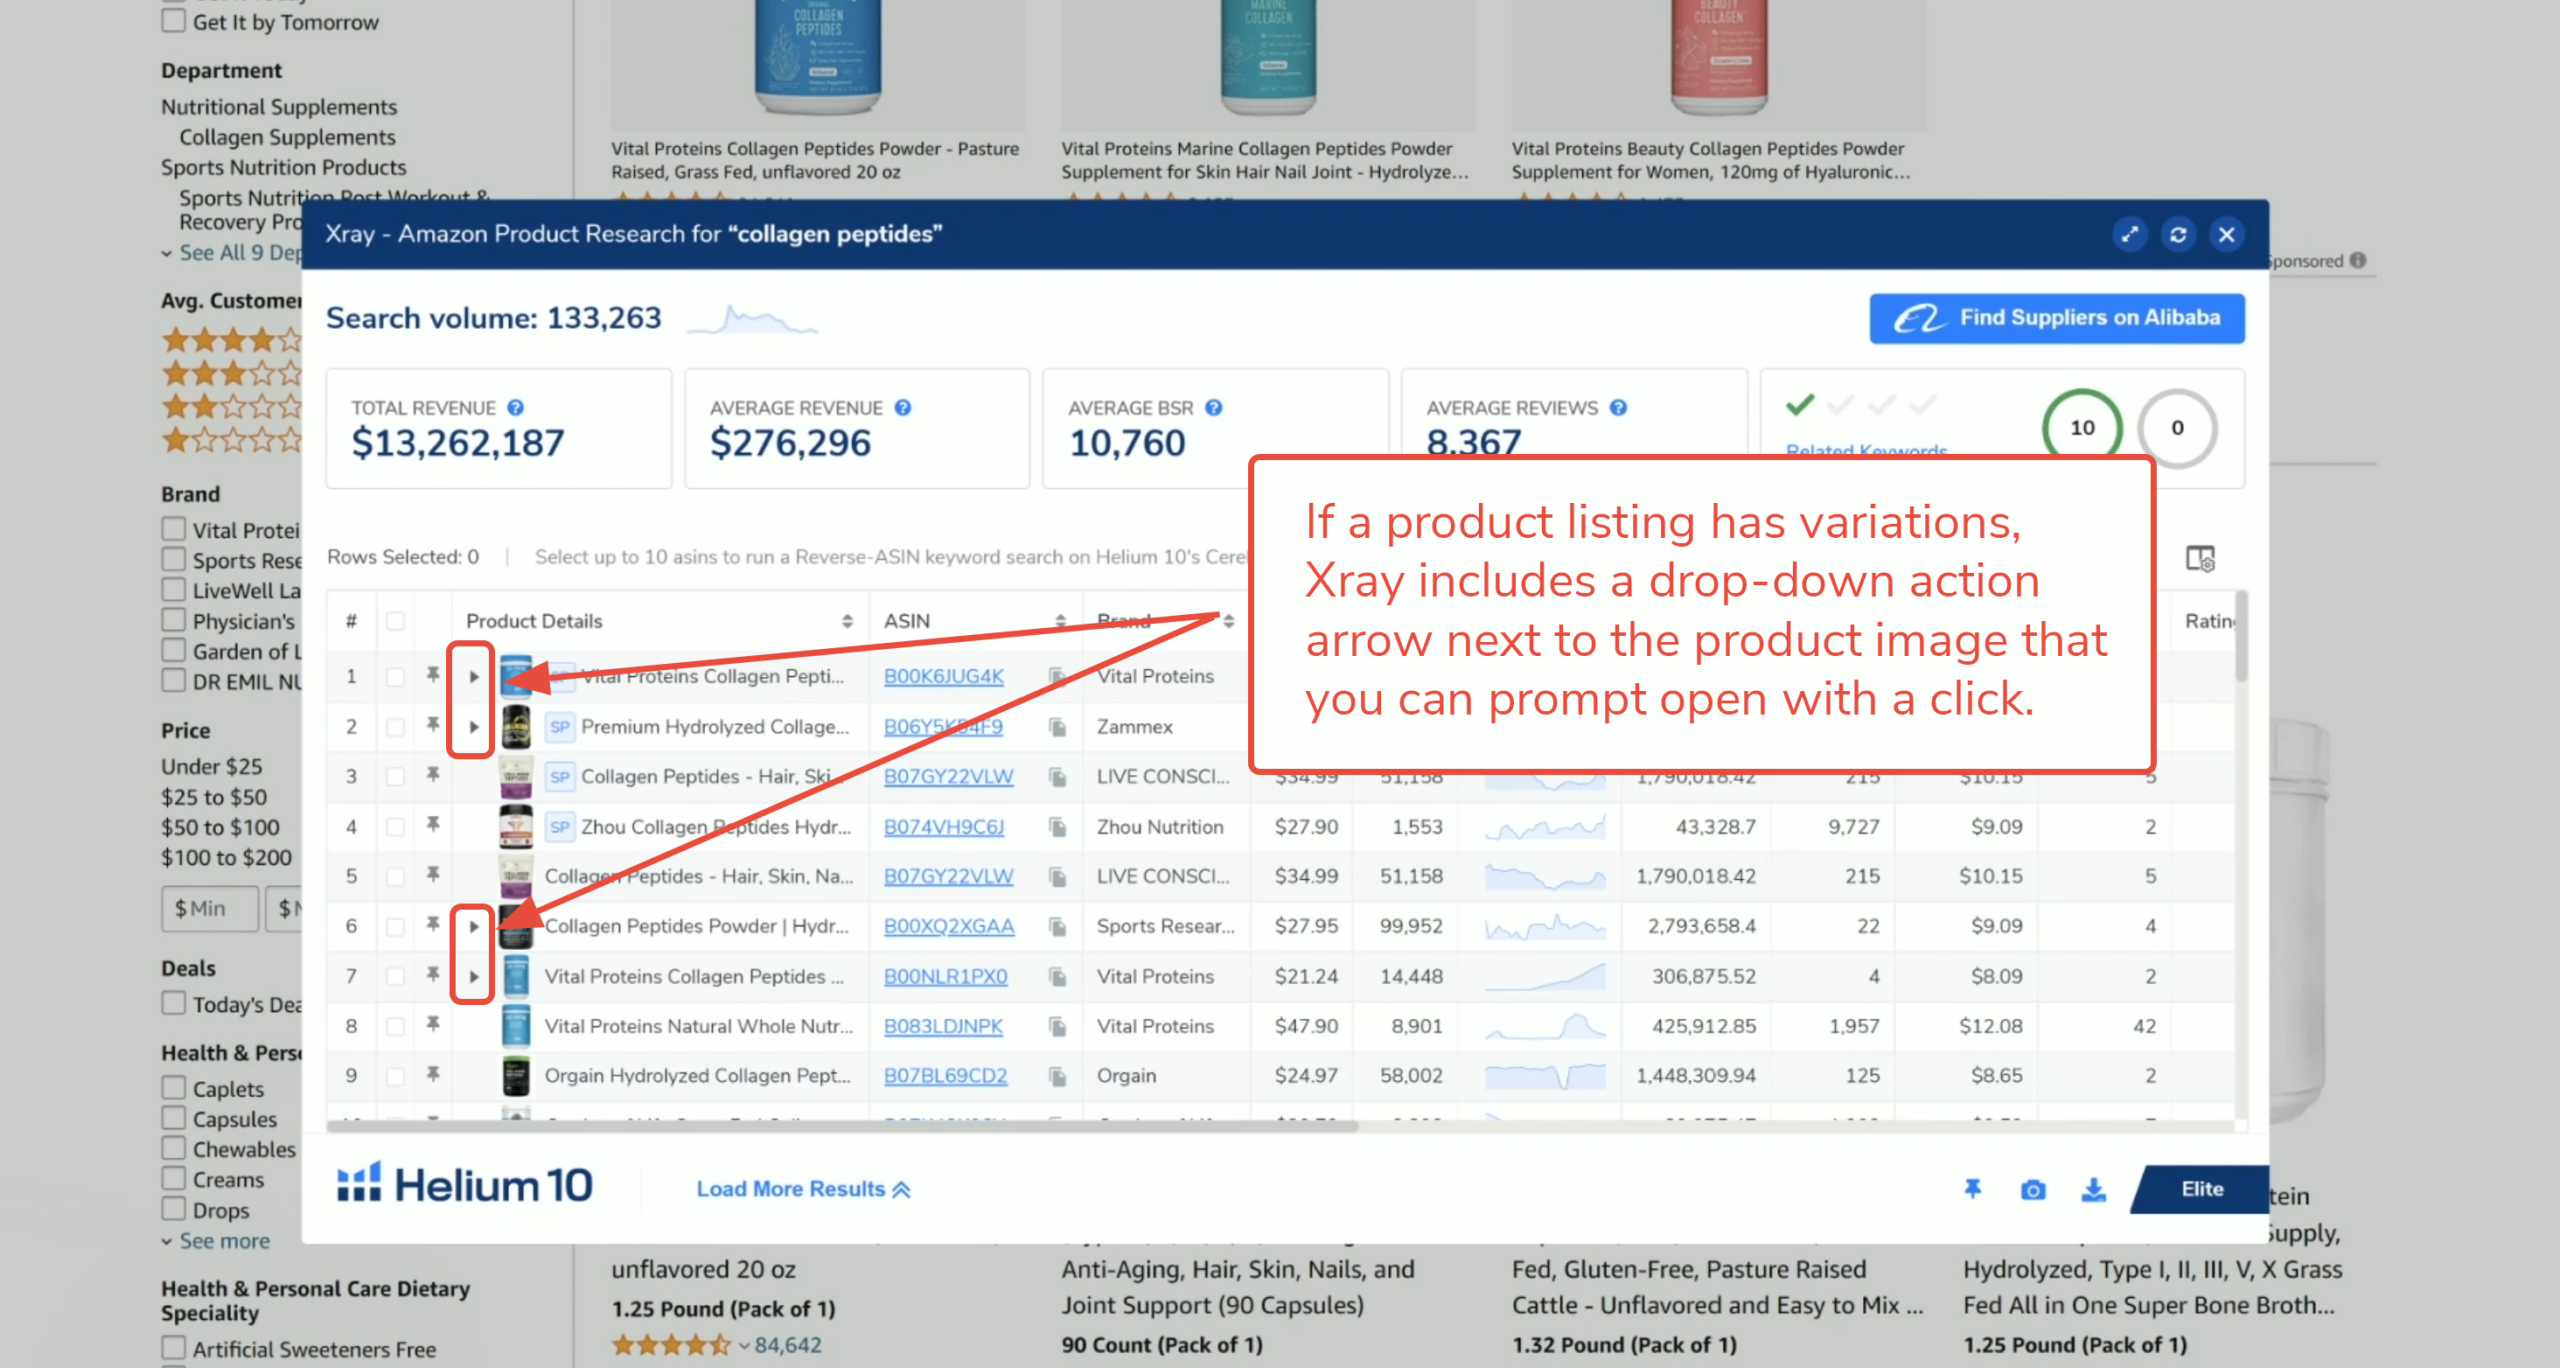Screen dimensions: 2560x1368
Task: Sort table by ASIN column header
Action: 1059,621
